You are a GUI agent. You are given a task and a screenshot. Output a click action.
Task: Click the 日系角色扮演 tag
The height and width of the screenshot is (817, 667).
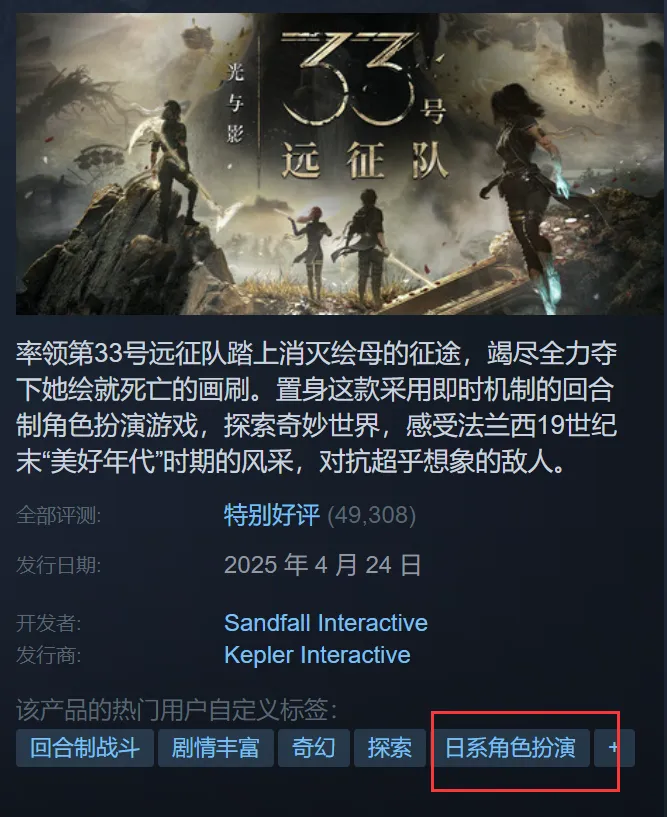click(510, 748)
